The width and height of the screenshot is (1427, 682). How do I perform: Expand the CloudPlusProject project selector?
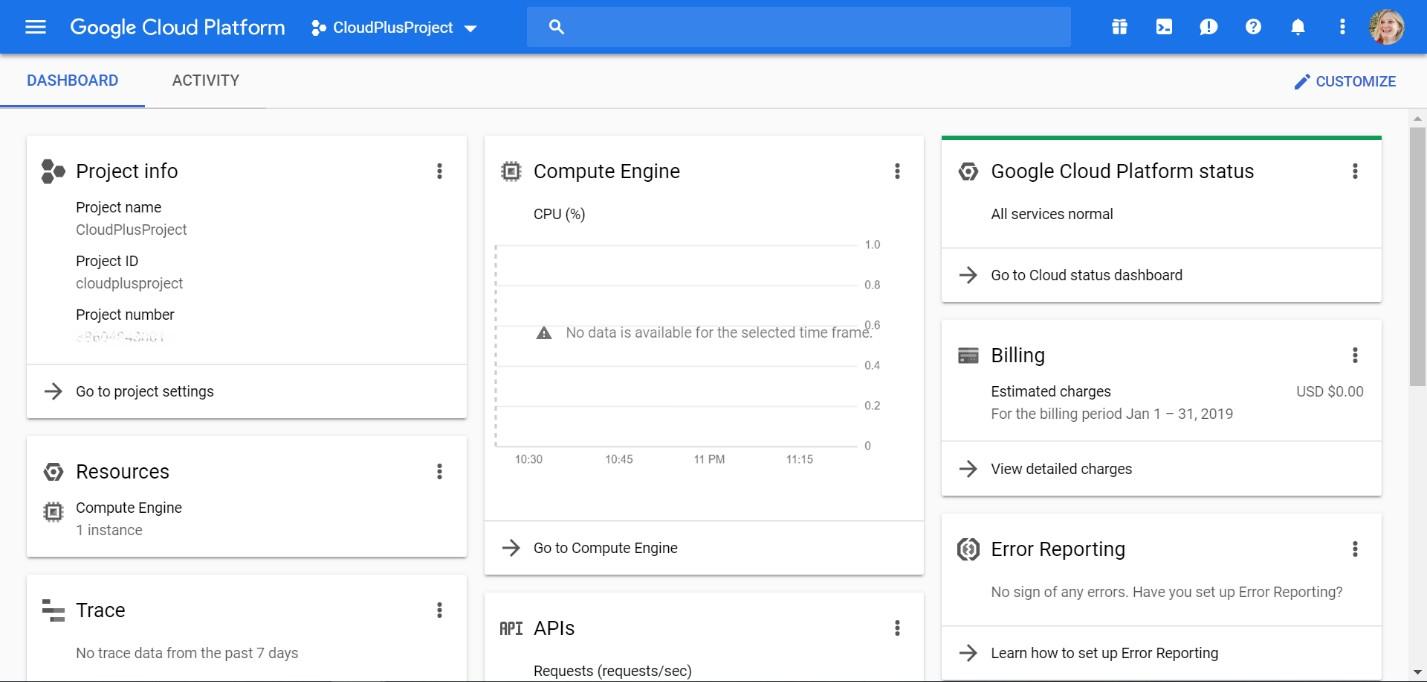pos(394,28)
